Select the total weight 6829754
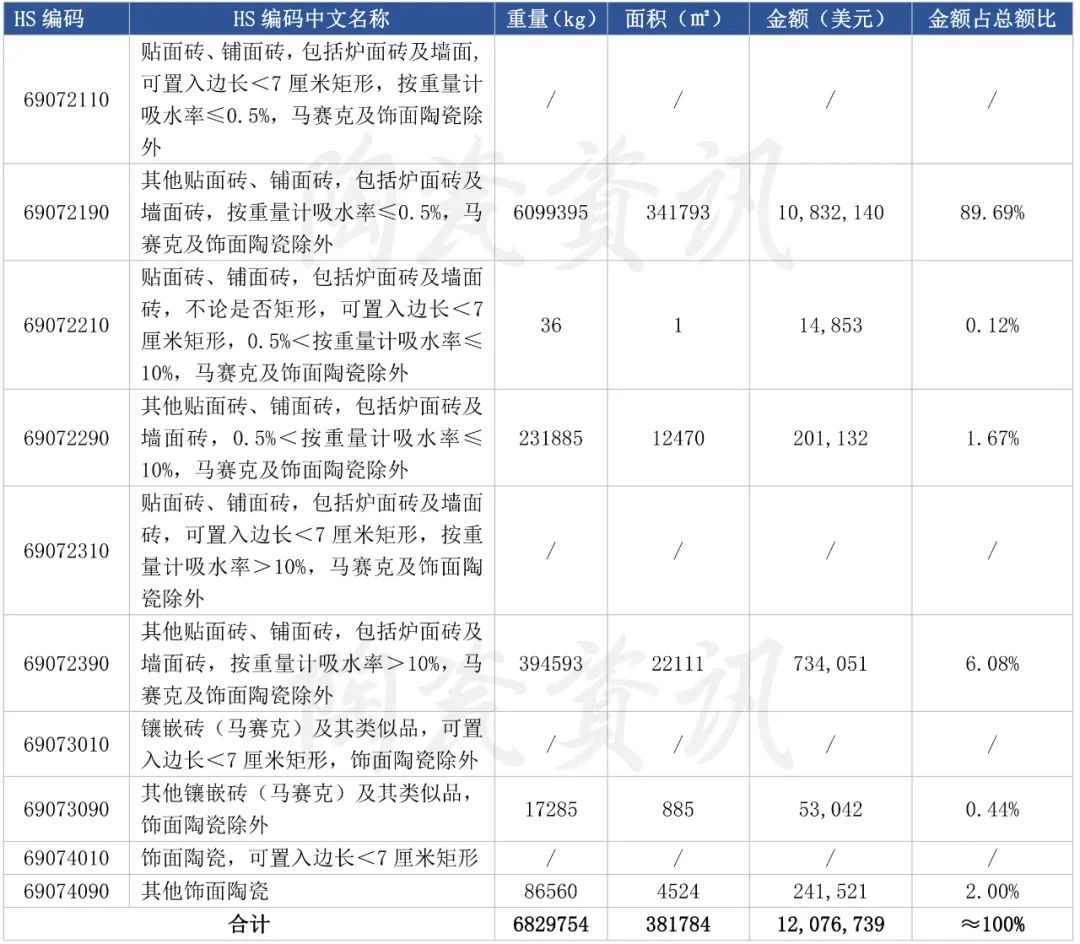Image resolution: width=1080 pixels, height=944 pixels. (551, 924)
